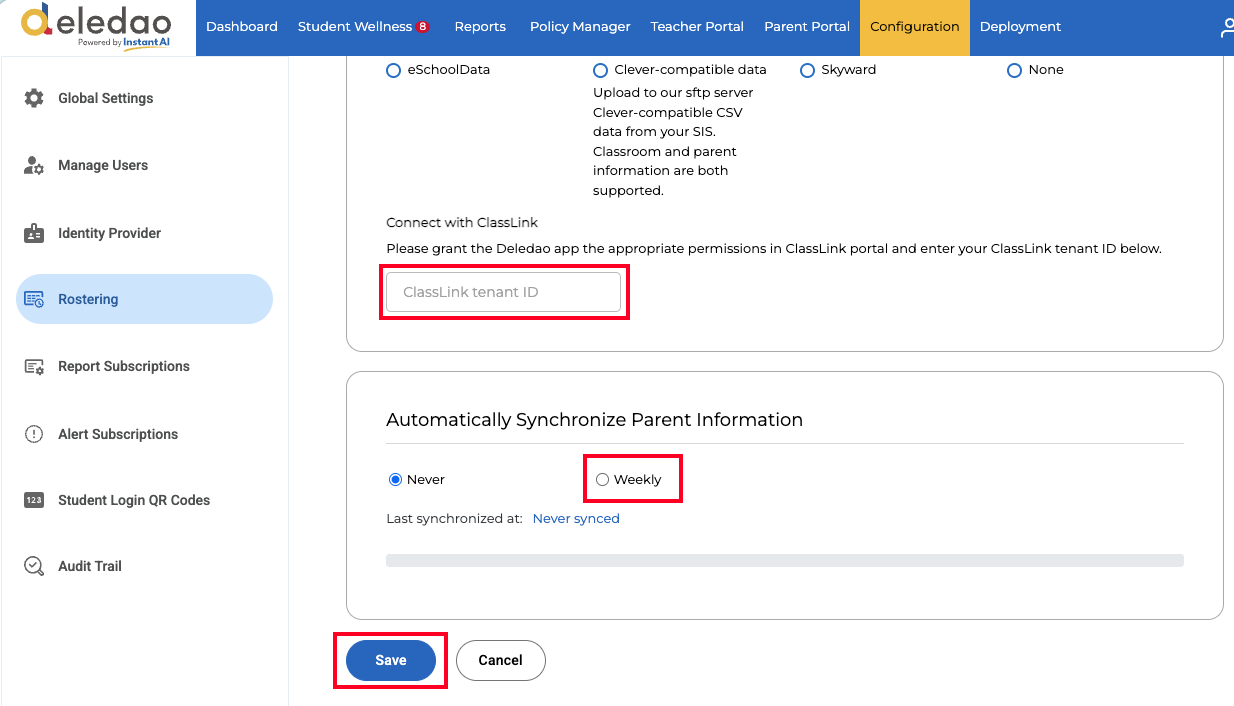Click the Cancel button
Viewport: 1234px width, 706px height.
pyautogui.click(x=501, y=660)
